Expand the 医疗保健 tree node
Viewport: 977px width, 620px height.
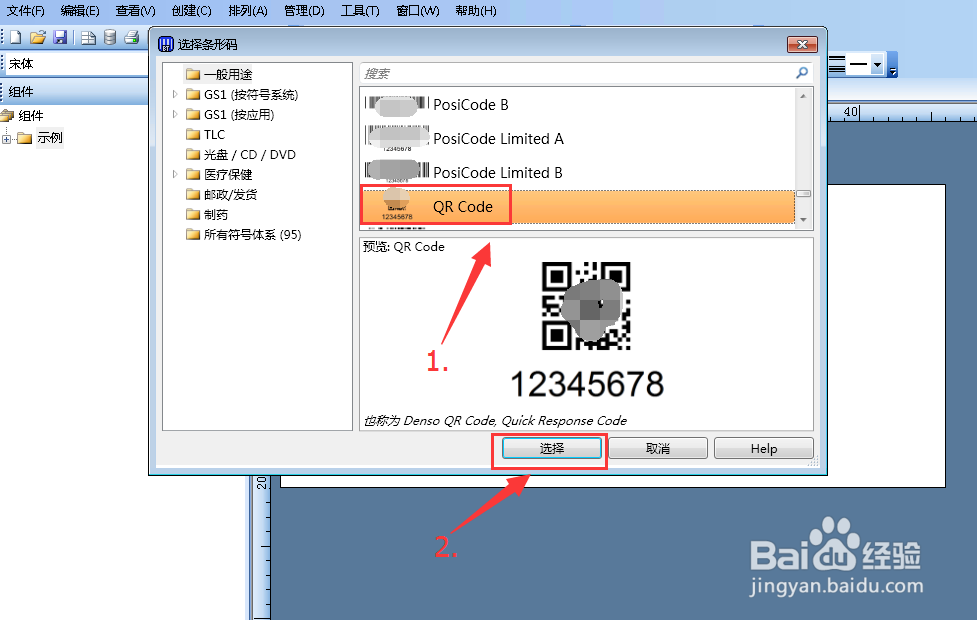pyautogui.click(x=175, y=174)
